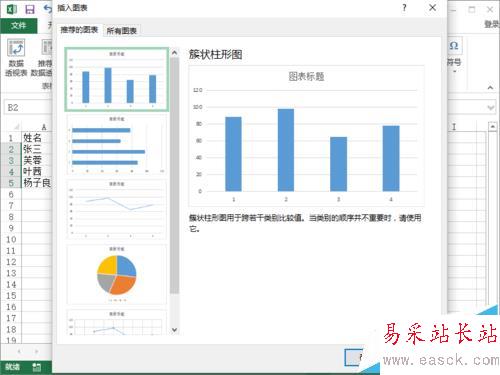Viewport: 500px width, 375px height.
Task: Select the horizontal bar chart thumbnail
Action: pos(117,144)
